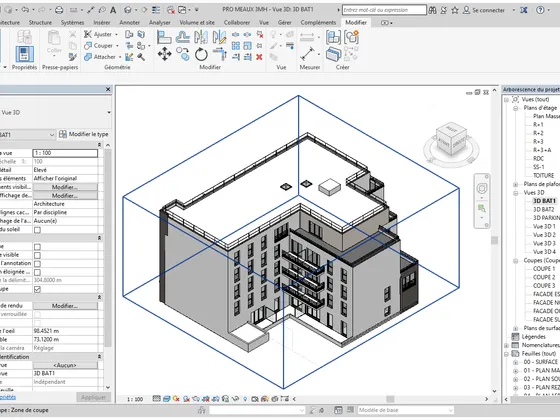Screen dimensions: 560x420
Task: Select the Align tool icon
Action: (x=164, y=37)
